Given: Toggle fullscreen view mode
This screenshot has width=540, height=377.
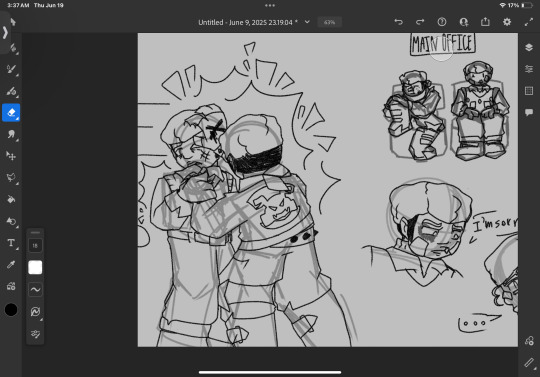Looking at the screenshot, I should 529,22.
